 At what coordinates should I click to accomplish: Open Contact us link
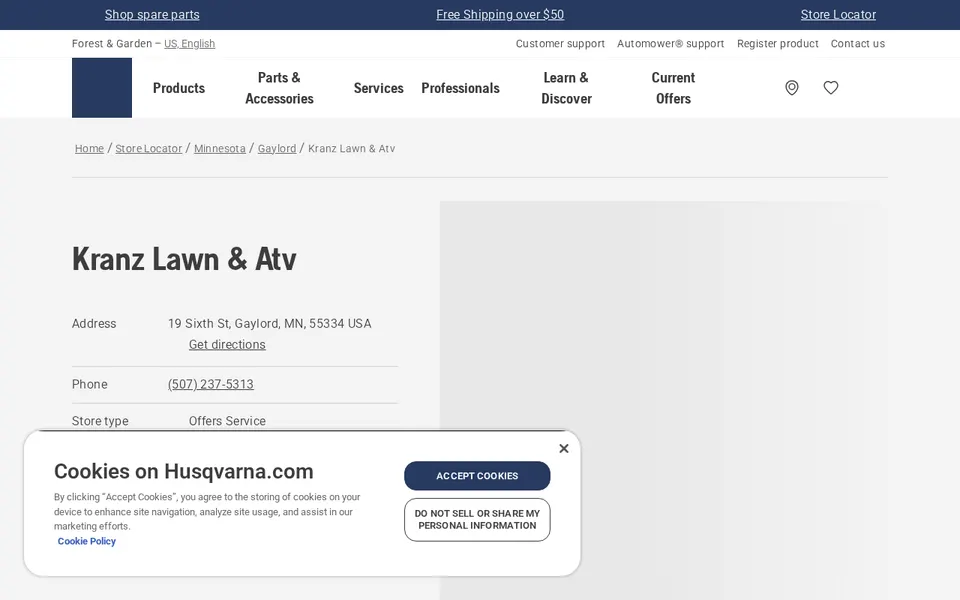858,43
